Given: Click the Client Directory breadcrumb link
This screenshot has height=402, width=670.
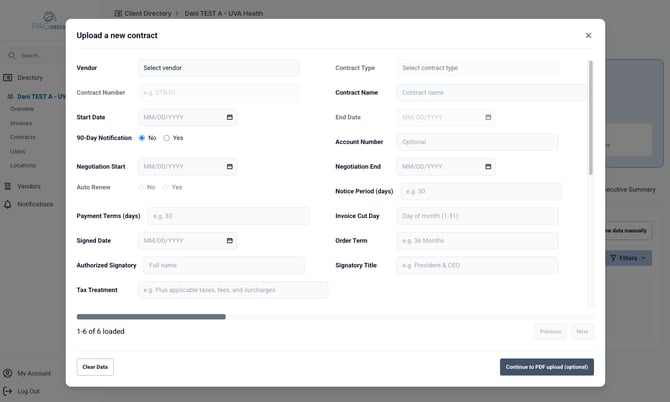Looking at the screenshot, I should [147, 14].
